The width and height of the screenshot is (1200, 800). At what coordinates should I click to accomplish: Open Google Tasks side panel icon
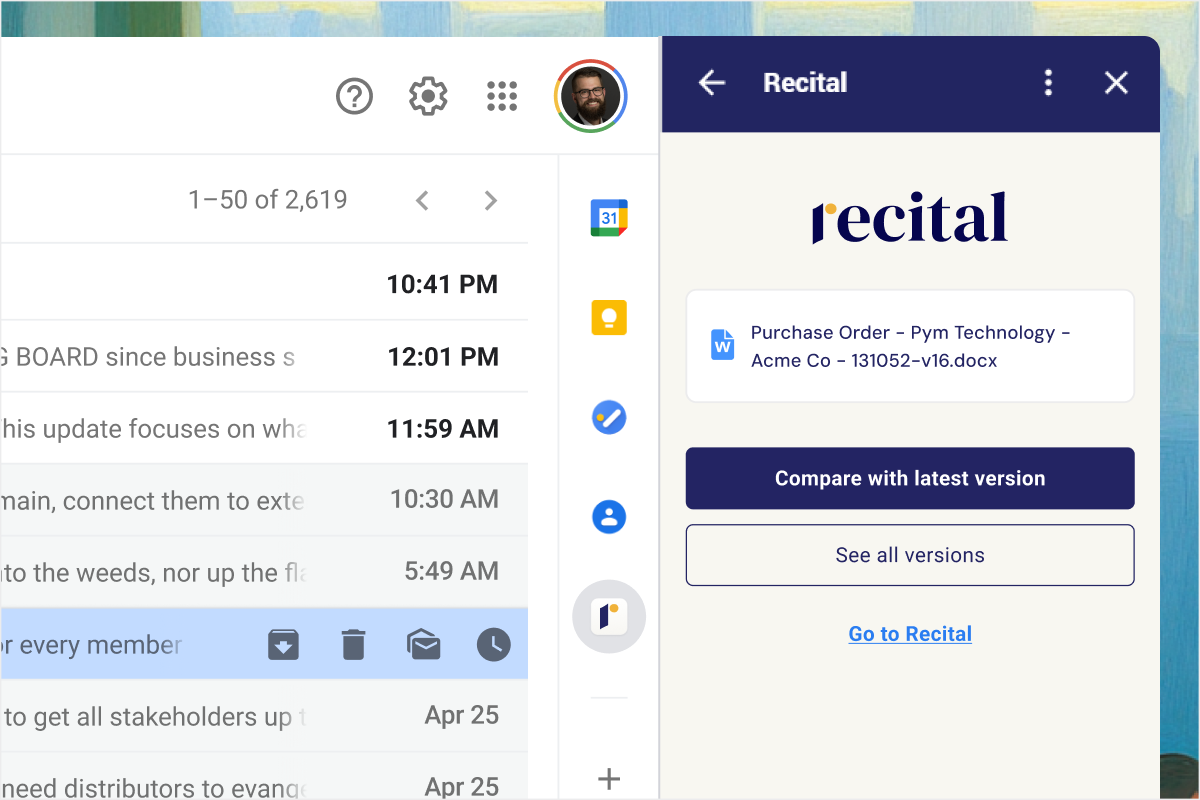point(609,417)
